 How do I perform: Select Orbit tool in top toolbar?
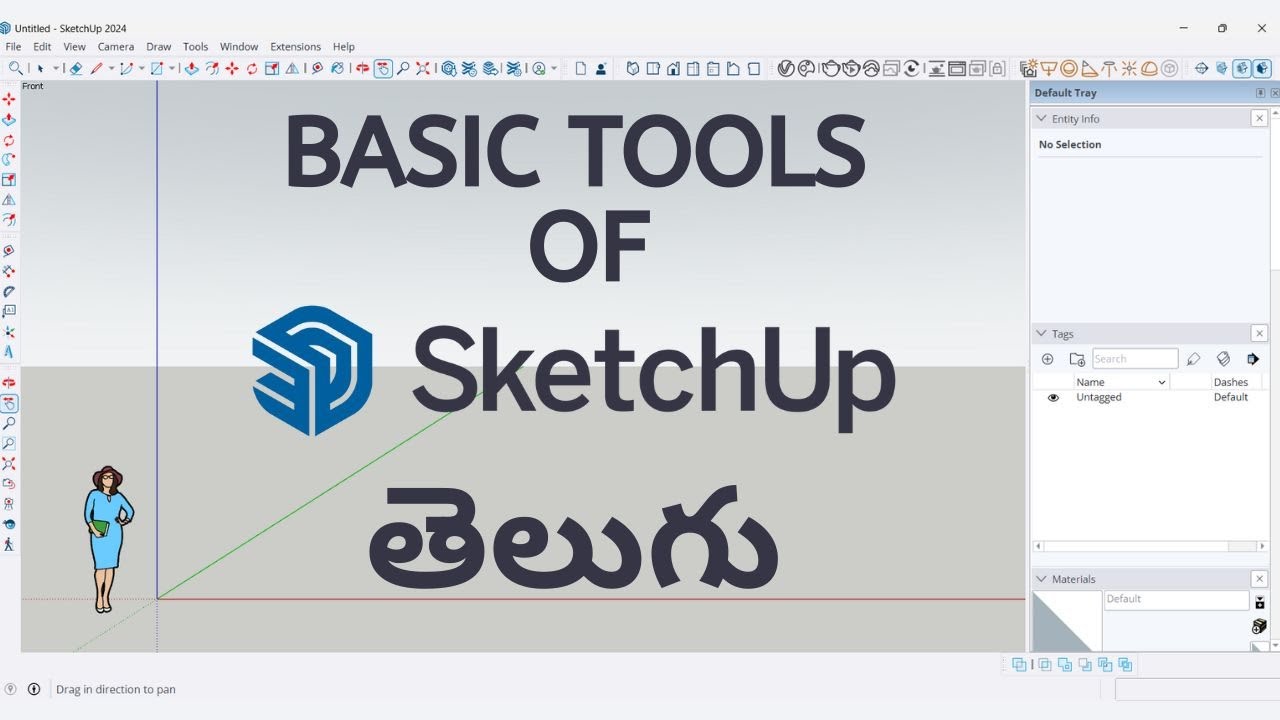pyautogui.click(x=361, y=69)
